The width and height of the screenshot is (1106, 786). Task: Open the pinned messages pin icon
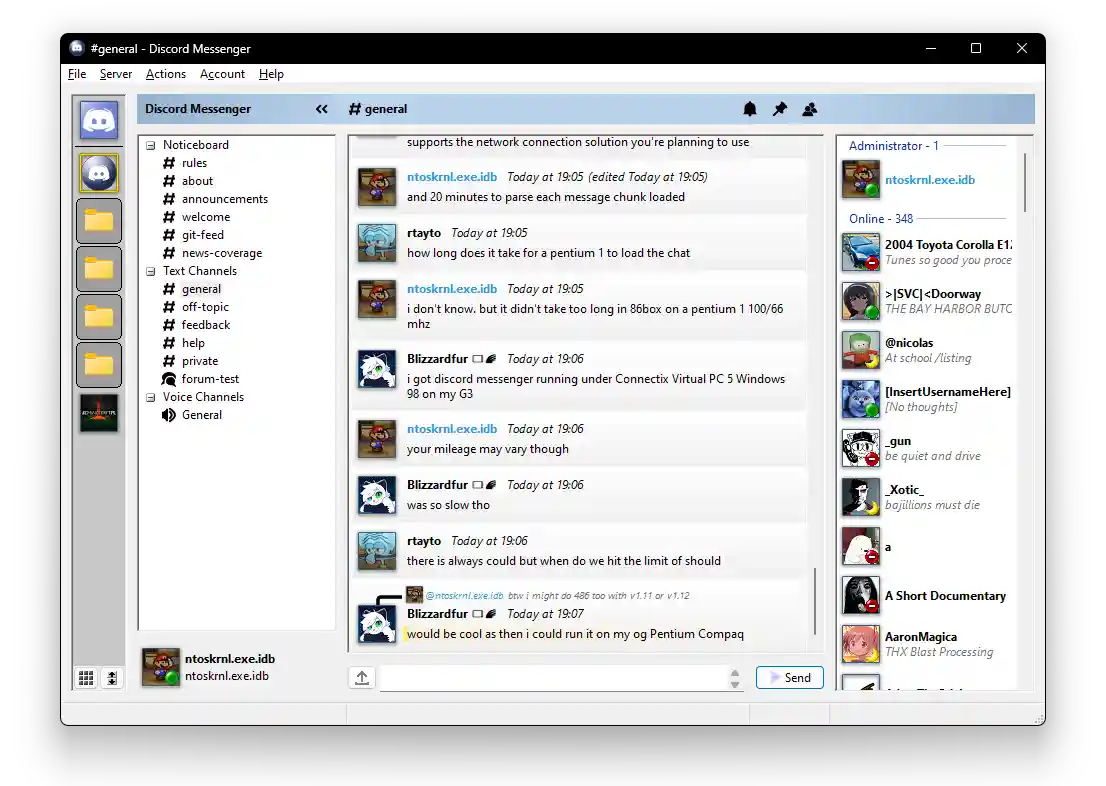(x=779, y=109)
